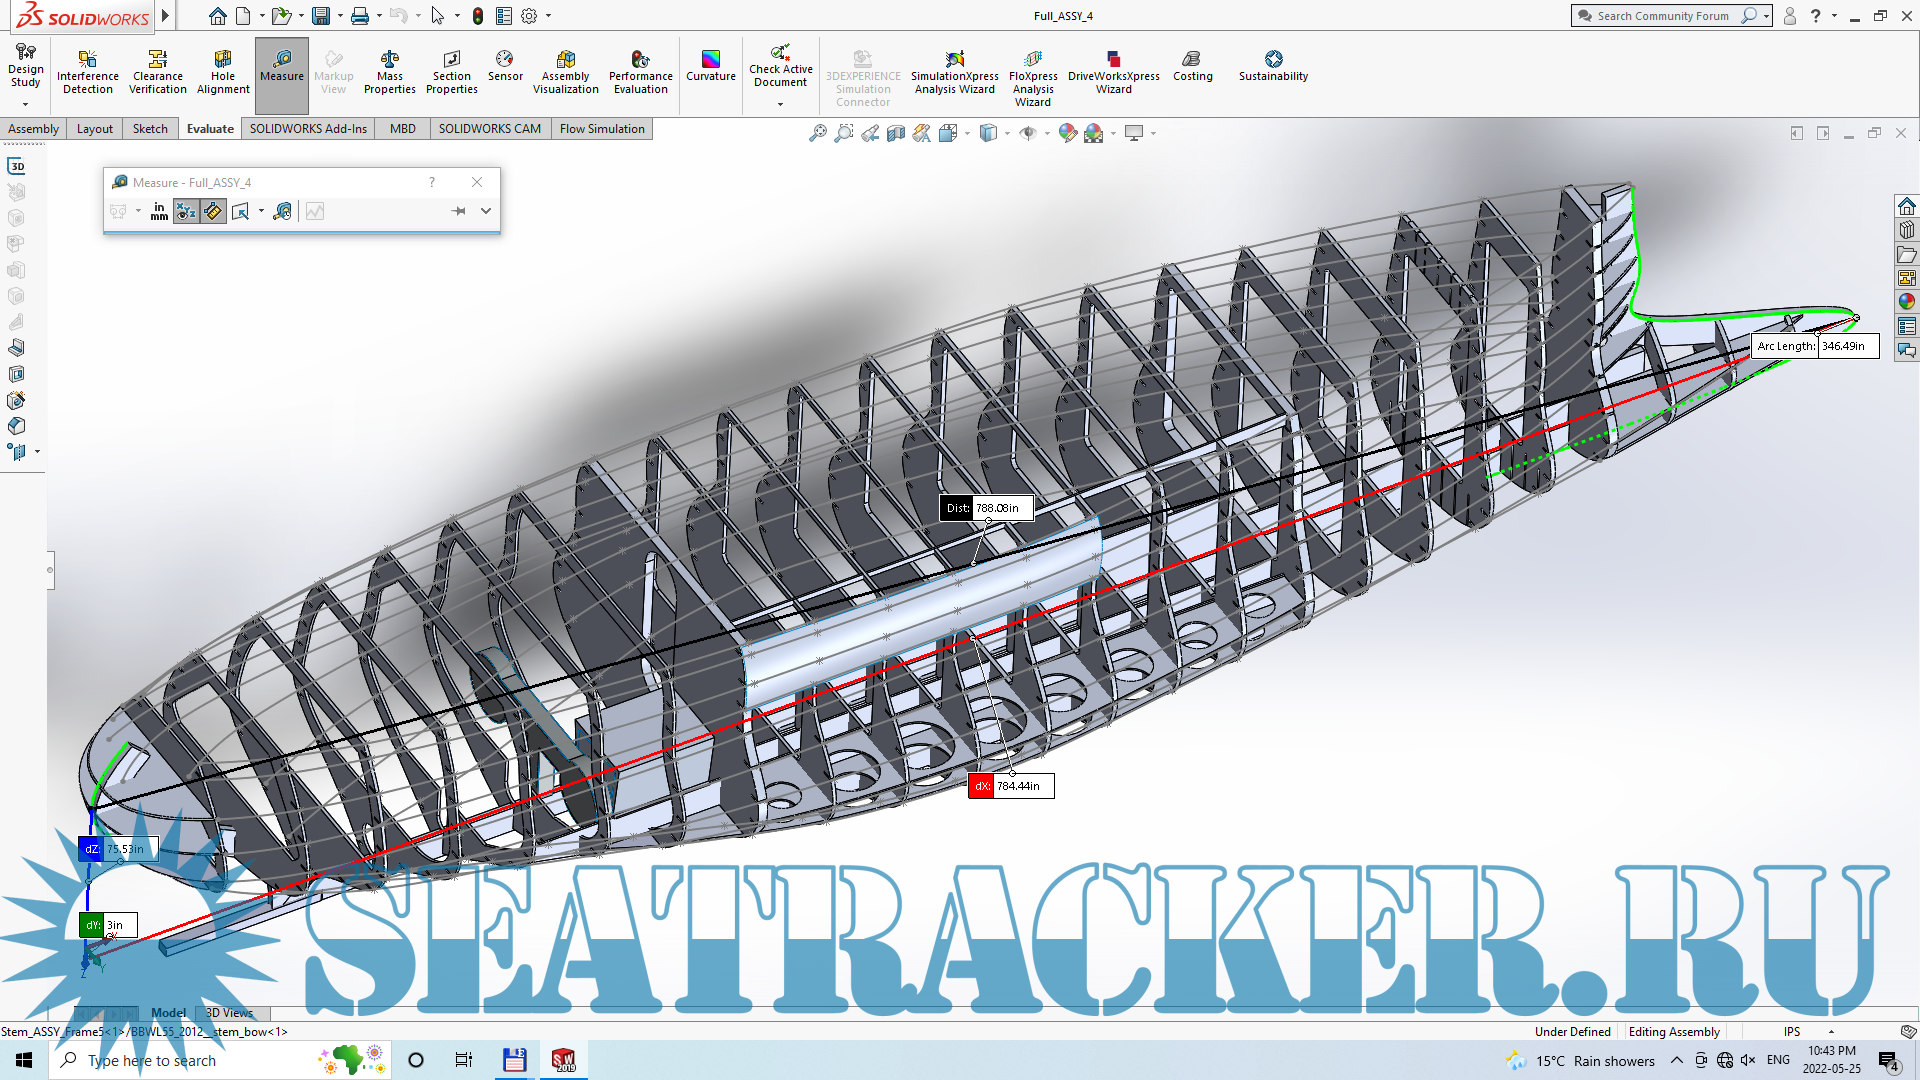Toggle the Show XYZ Measurements button
The image size is (1920, 1080).
[x=186, y=211]
